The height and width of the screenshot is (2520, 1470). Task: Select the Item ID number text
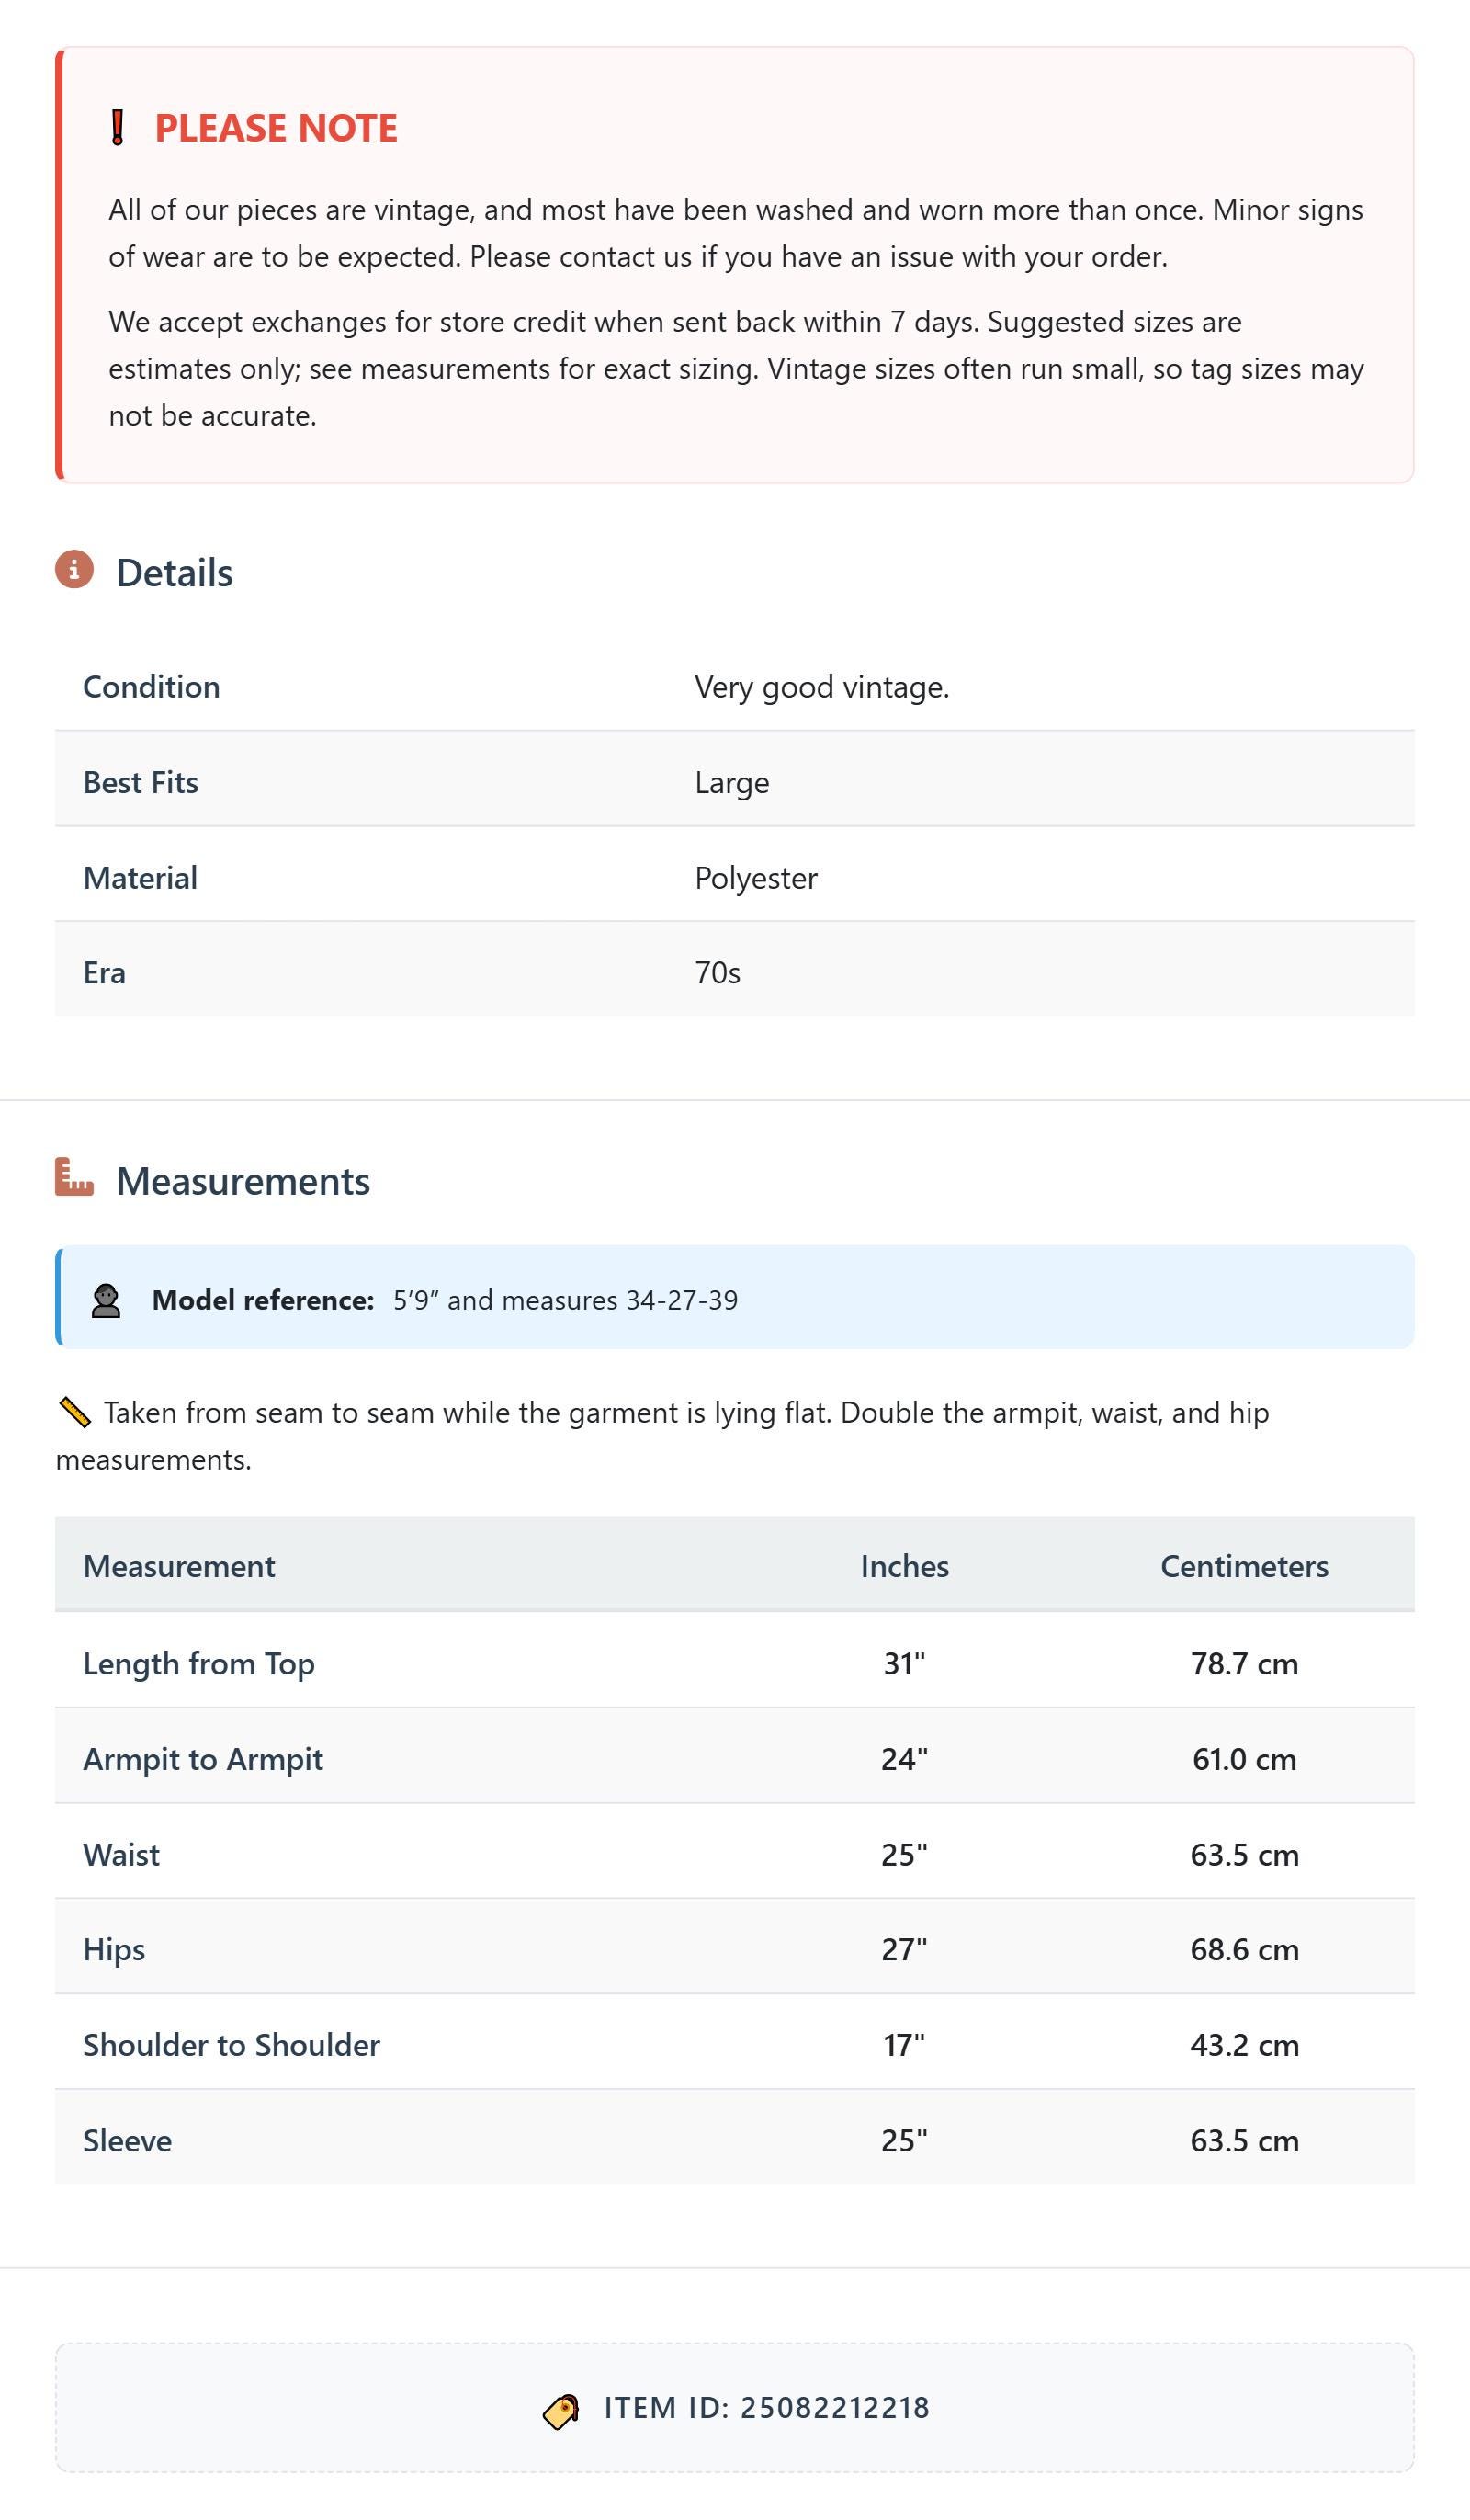point(835,2409)
